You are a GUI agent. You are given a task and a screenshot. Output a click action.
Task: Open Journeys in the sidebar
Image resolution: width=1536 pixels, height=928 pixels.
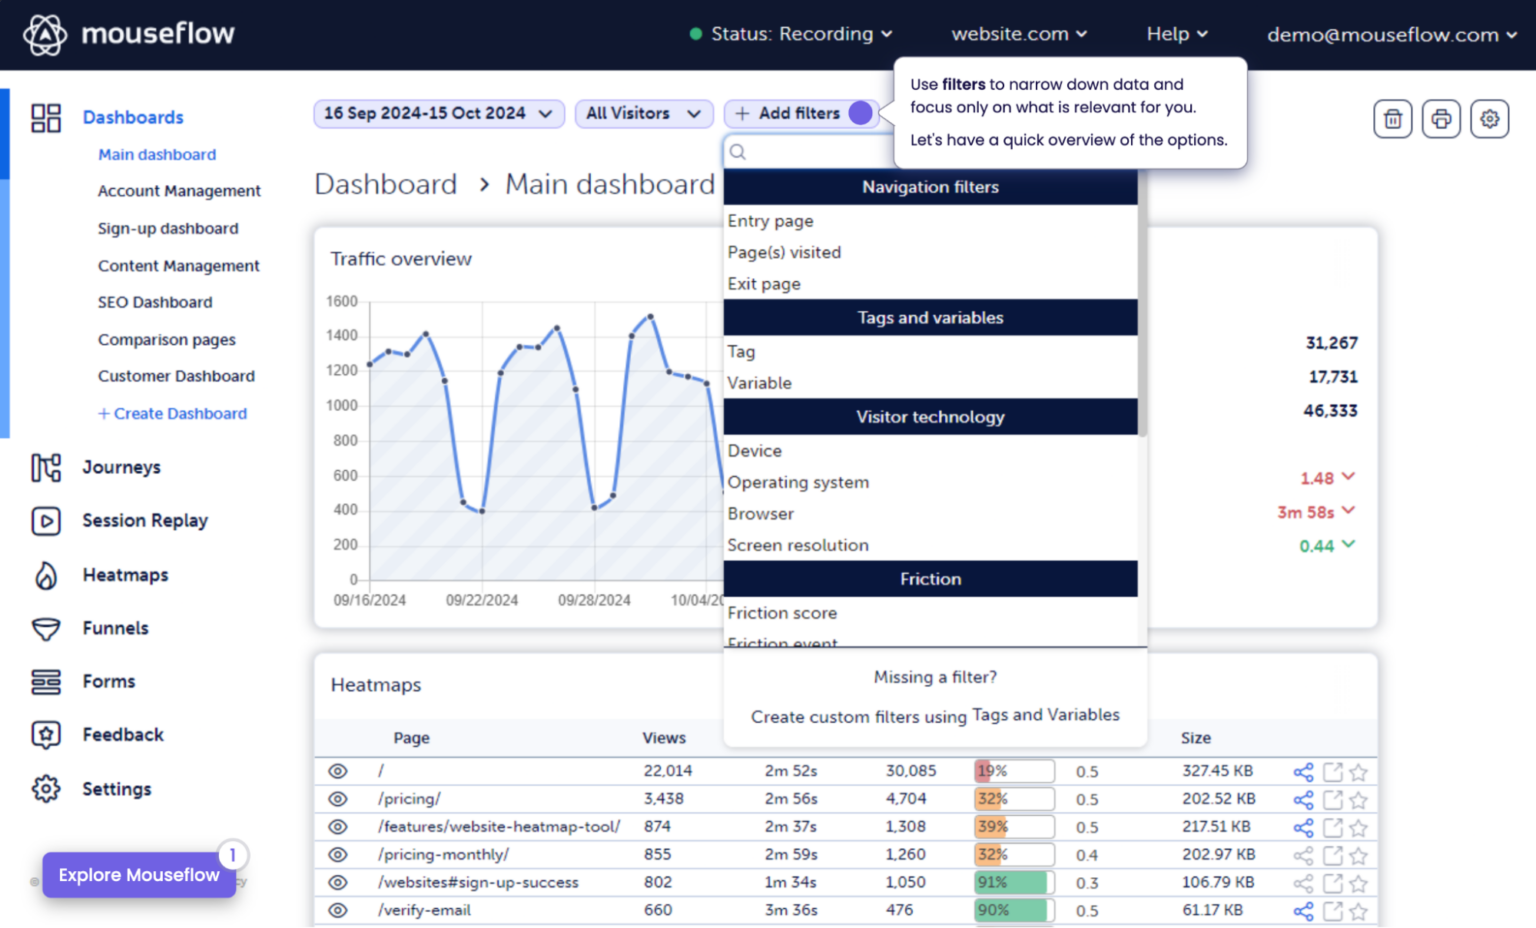pyautogui.click(x=121, y=467)
